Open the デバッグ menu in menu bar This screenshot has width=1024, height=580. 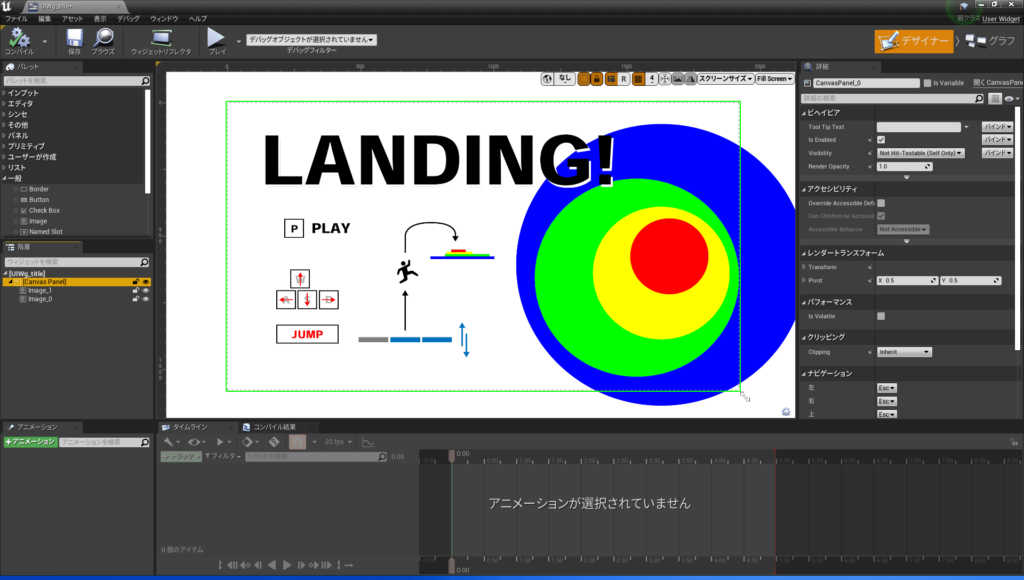tap(128, 19)
